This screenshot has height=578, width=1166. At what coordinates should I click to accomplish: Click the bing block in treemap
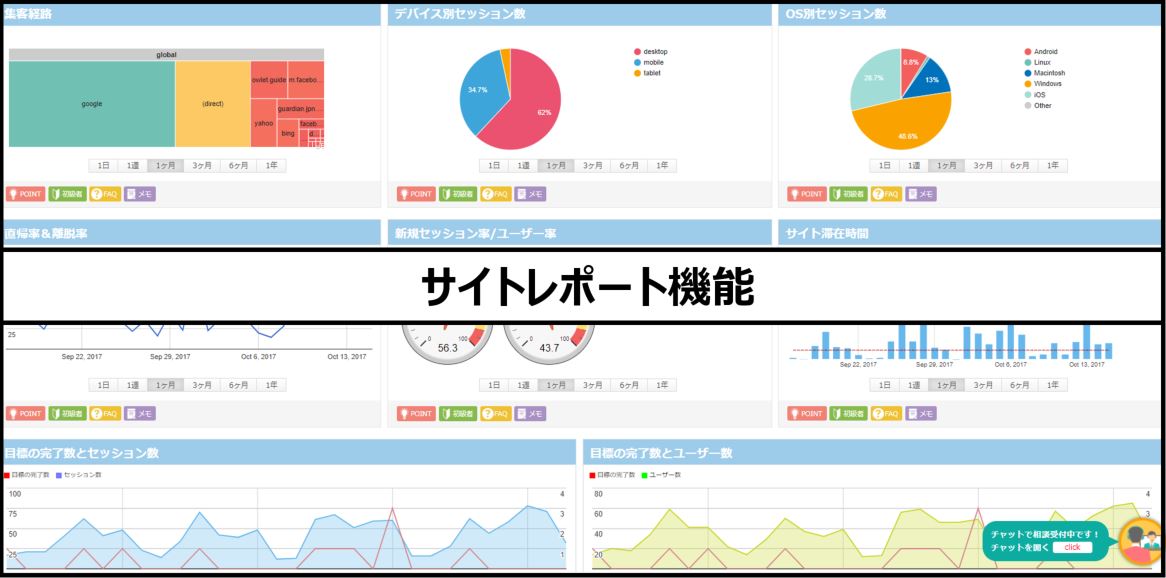(x=288, y=134)
